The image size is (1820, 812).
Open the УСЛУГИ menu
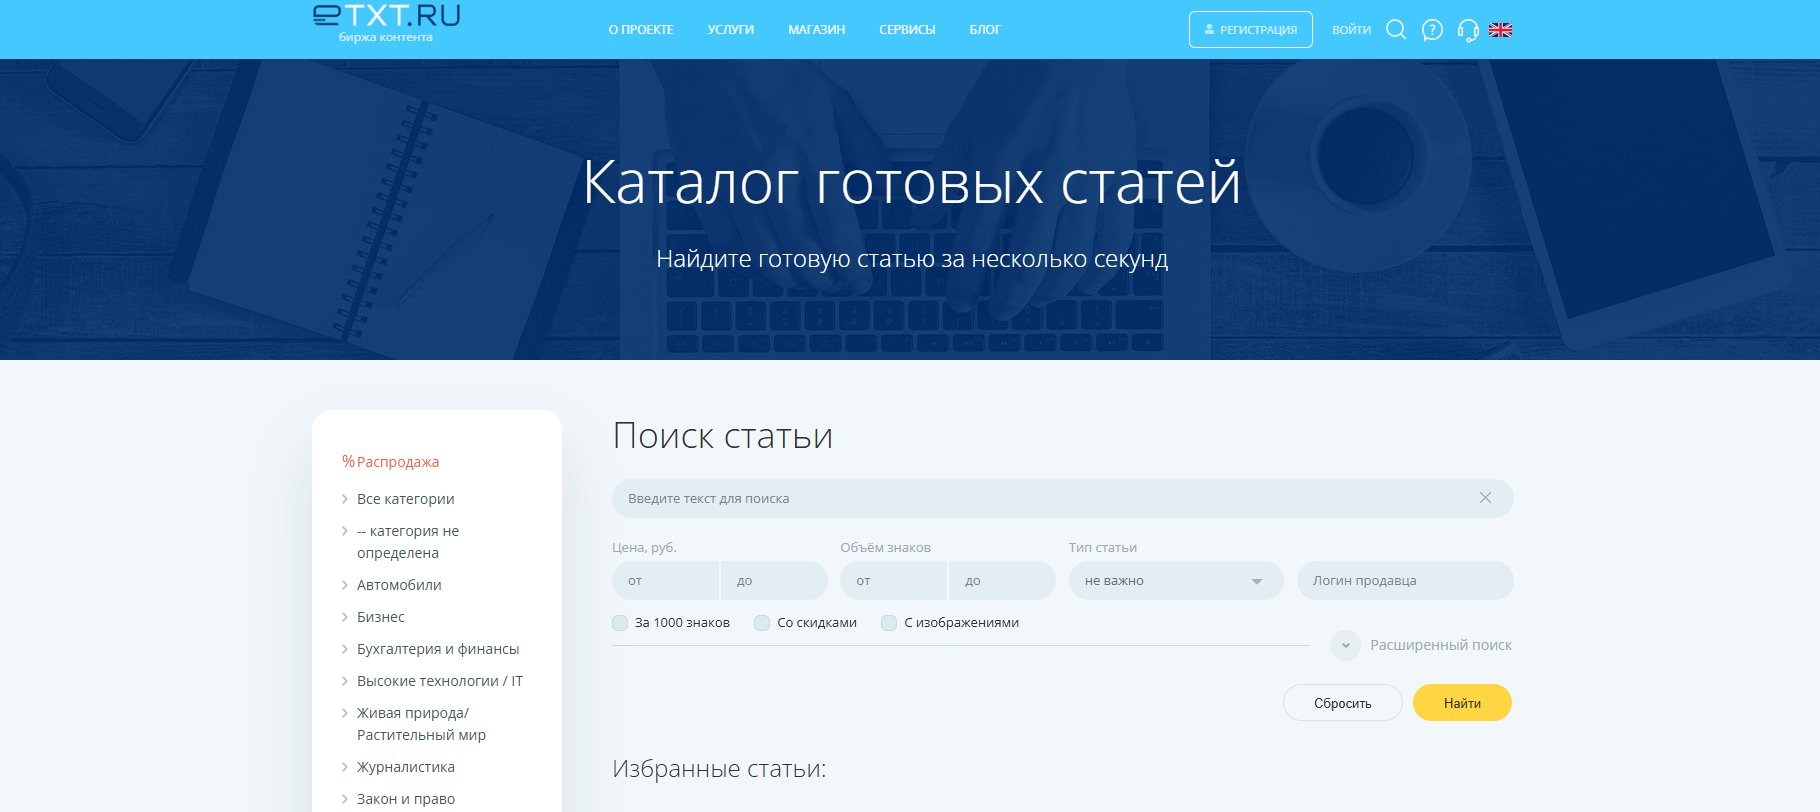point(730,30)
